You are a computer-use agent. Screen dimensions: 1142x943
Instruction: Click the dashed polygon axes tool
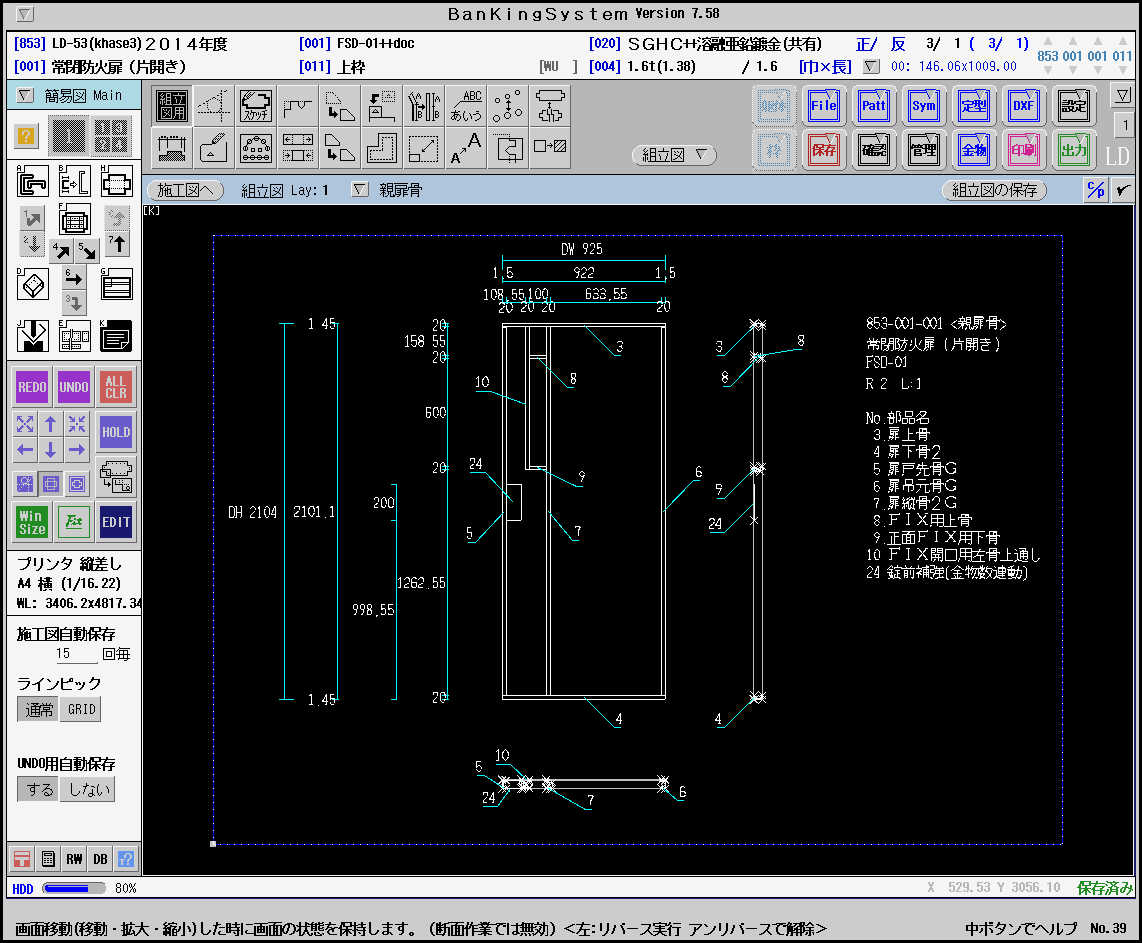[x=214, y=106]
